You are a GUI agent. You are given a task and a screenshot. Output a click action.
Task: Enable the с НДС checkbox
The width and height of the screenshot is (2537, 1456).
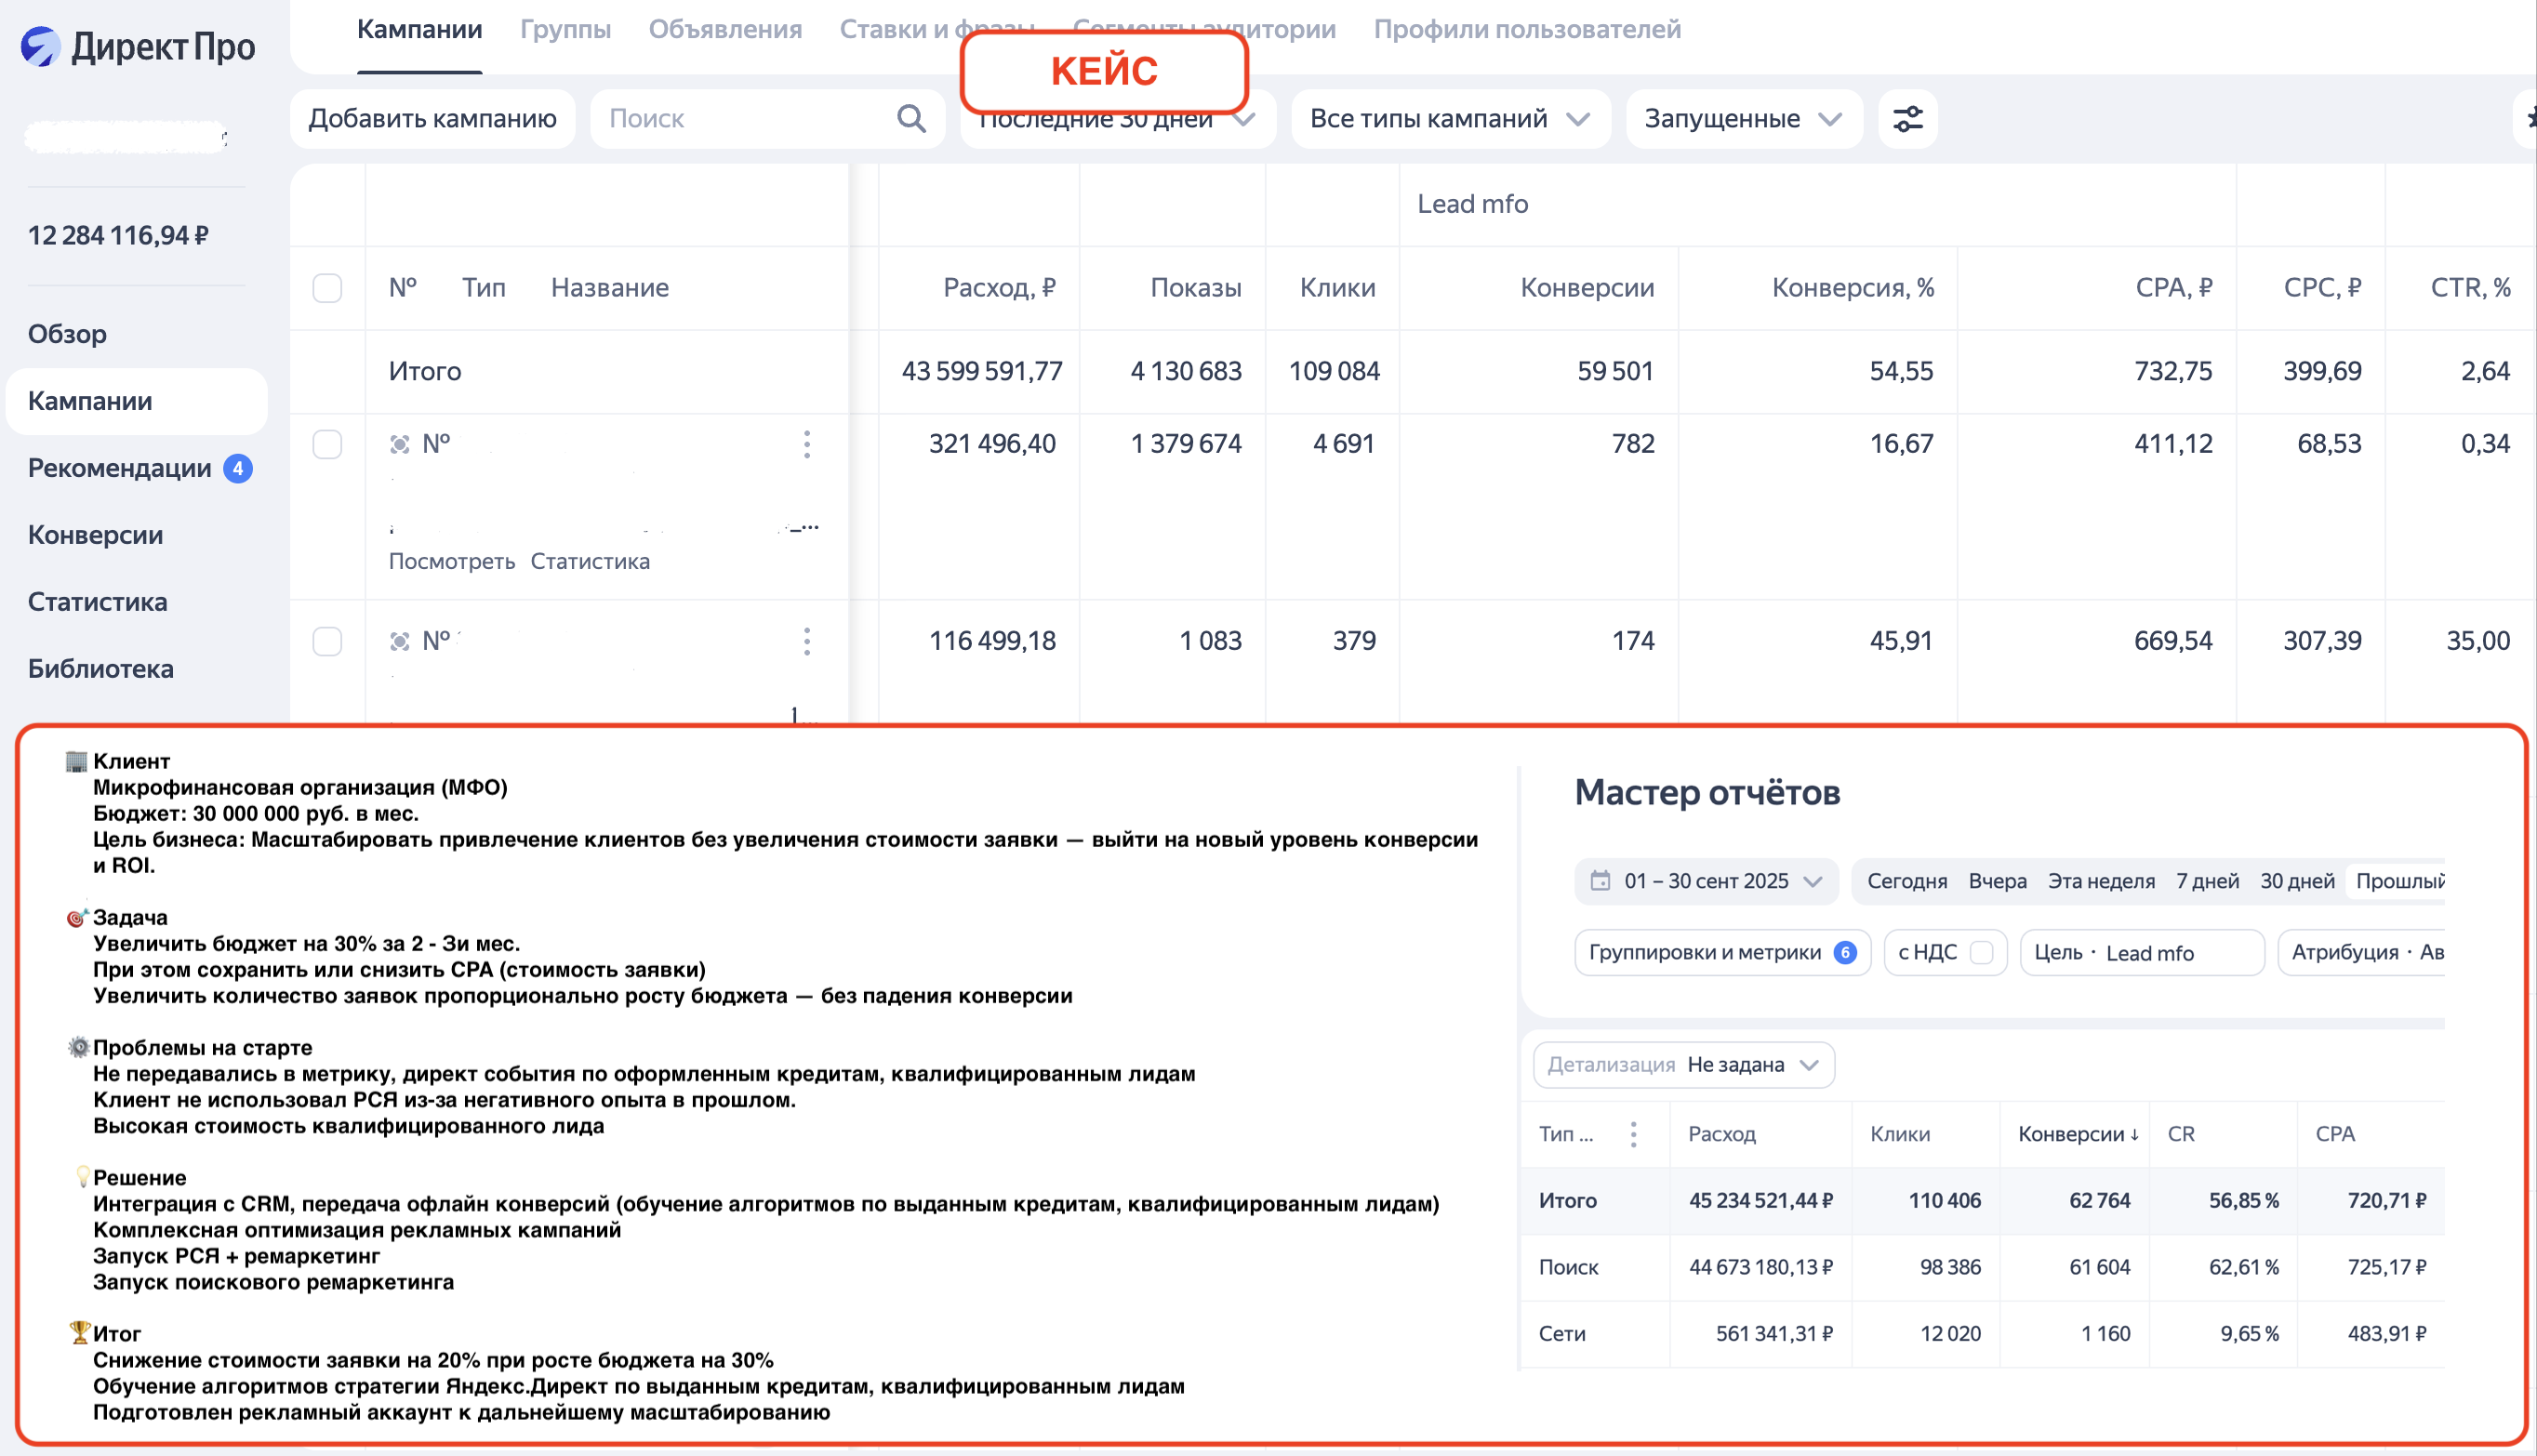[1980, 953]
